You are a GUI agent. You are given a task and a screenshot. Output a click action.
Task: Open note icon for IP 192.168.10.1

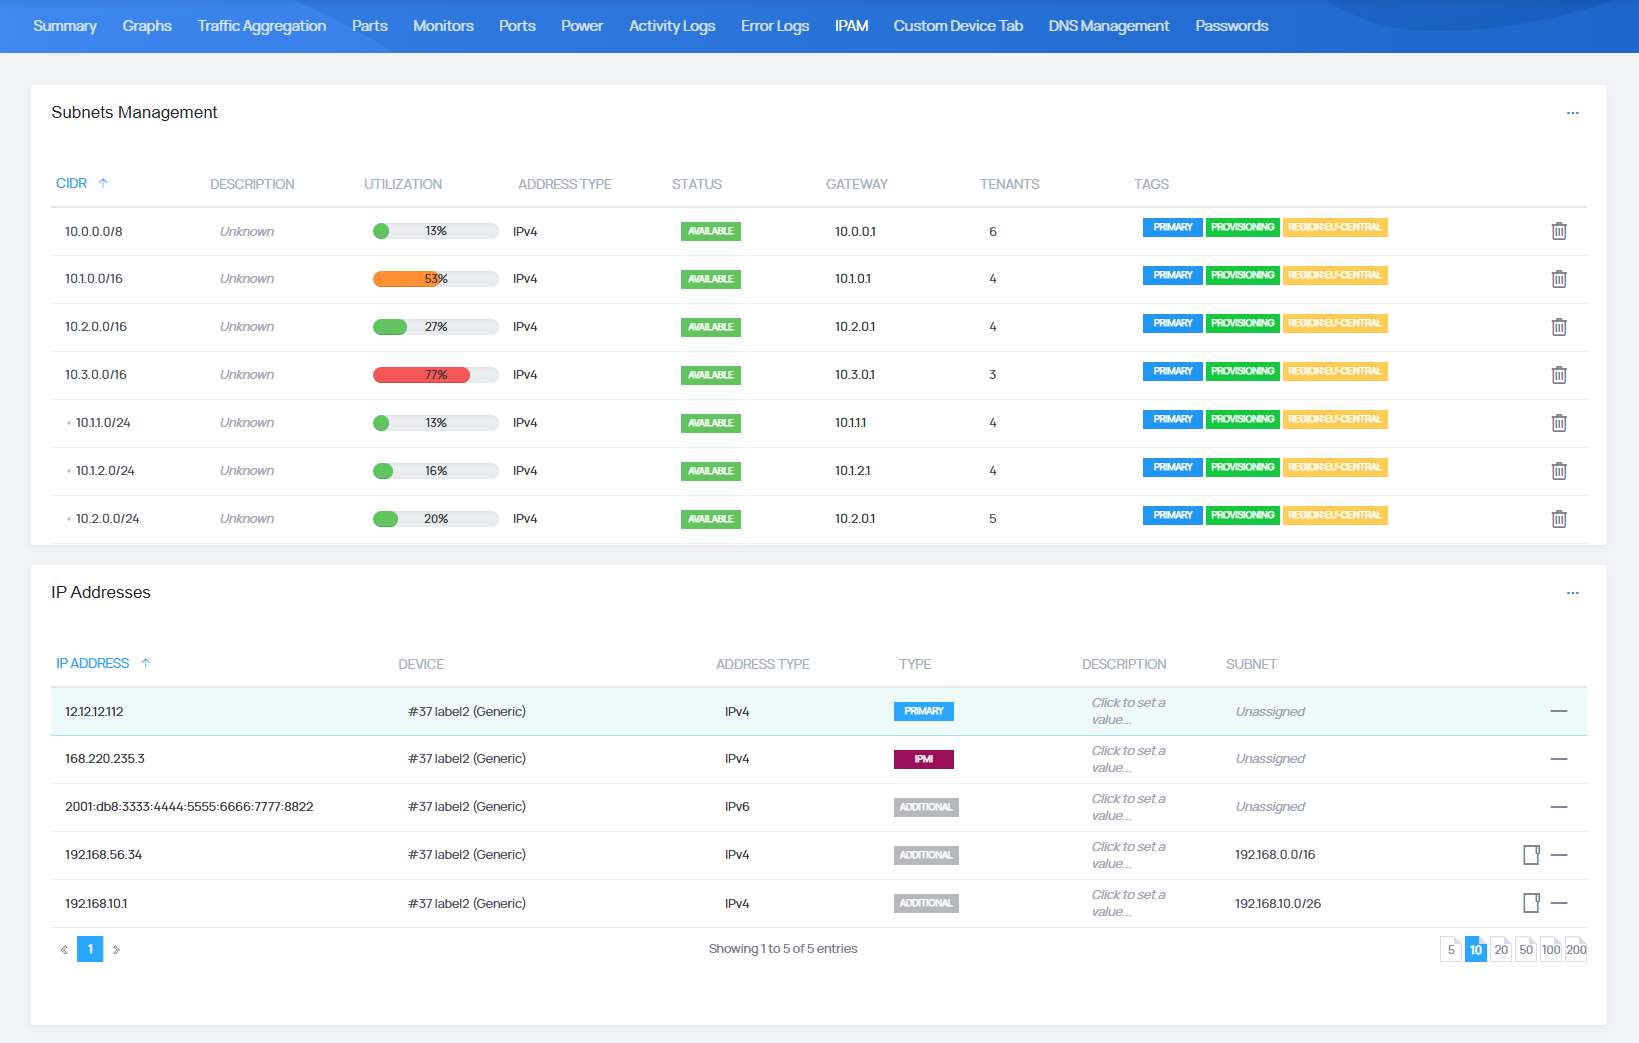point(1531,903)
